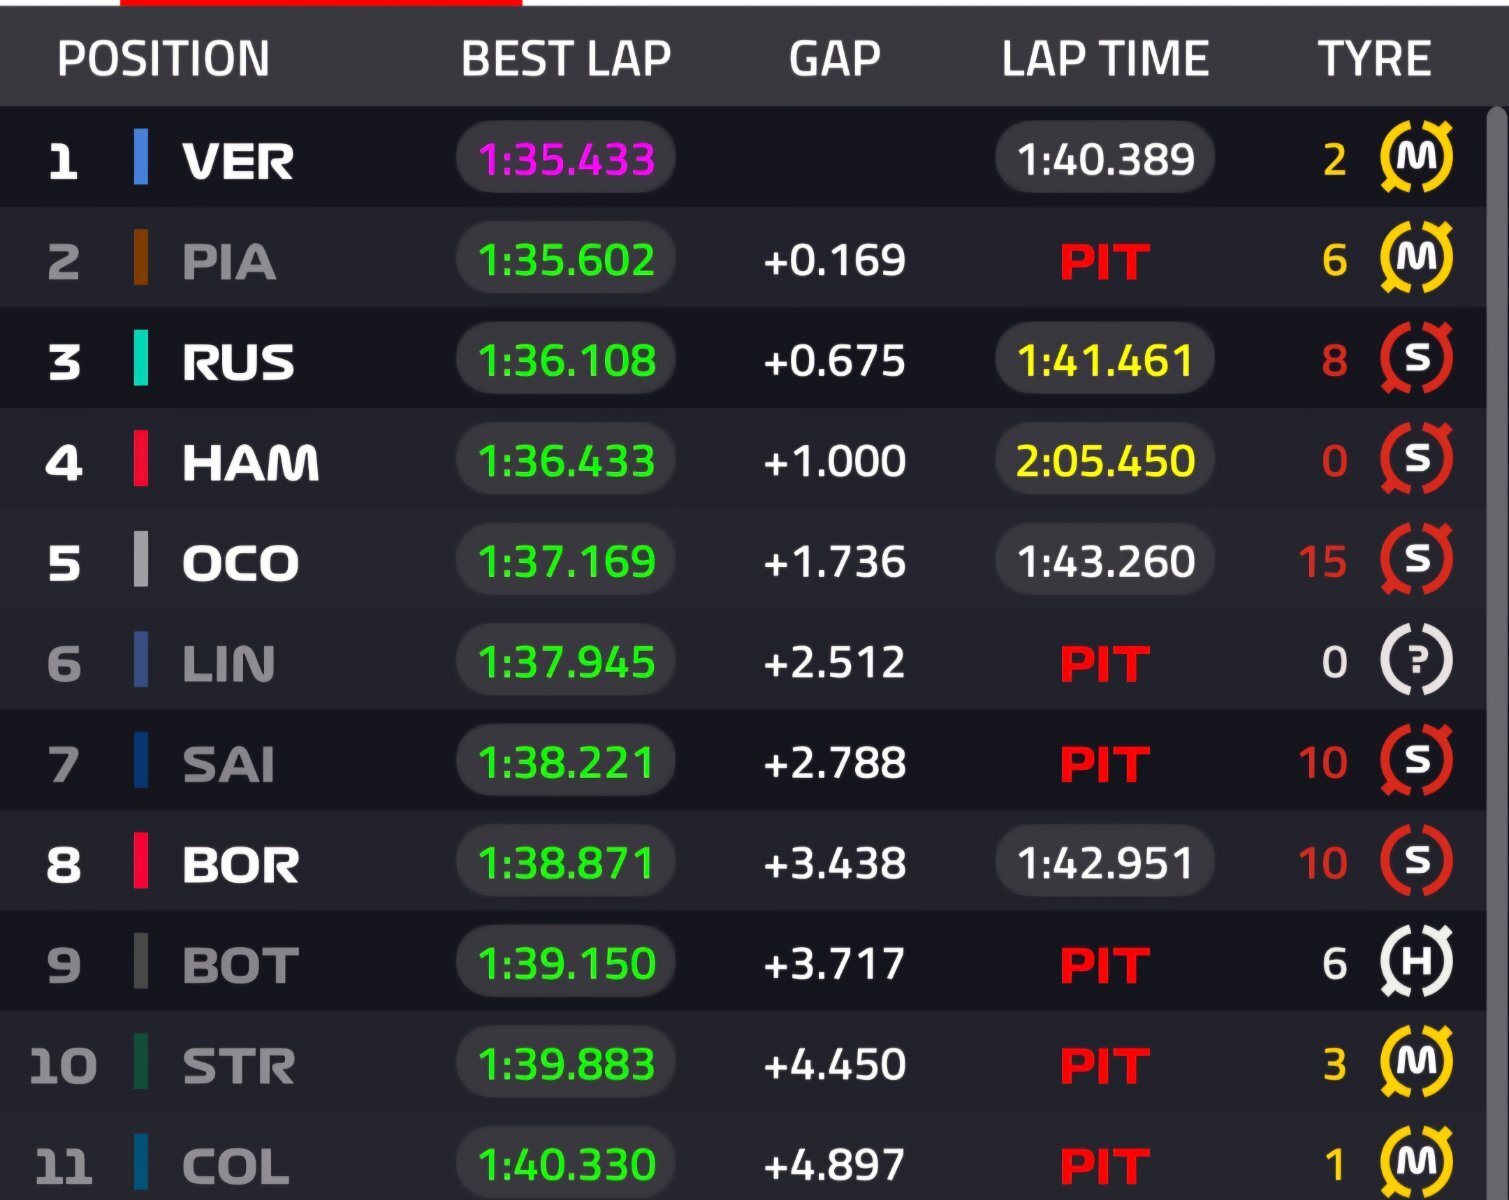Image resolution: width=1509 pixels, height=1200 pixels.
Task: Click Piastri's medium tyre icon
Action: pyautogui.click(x=1416, y=258)
